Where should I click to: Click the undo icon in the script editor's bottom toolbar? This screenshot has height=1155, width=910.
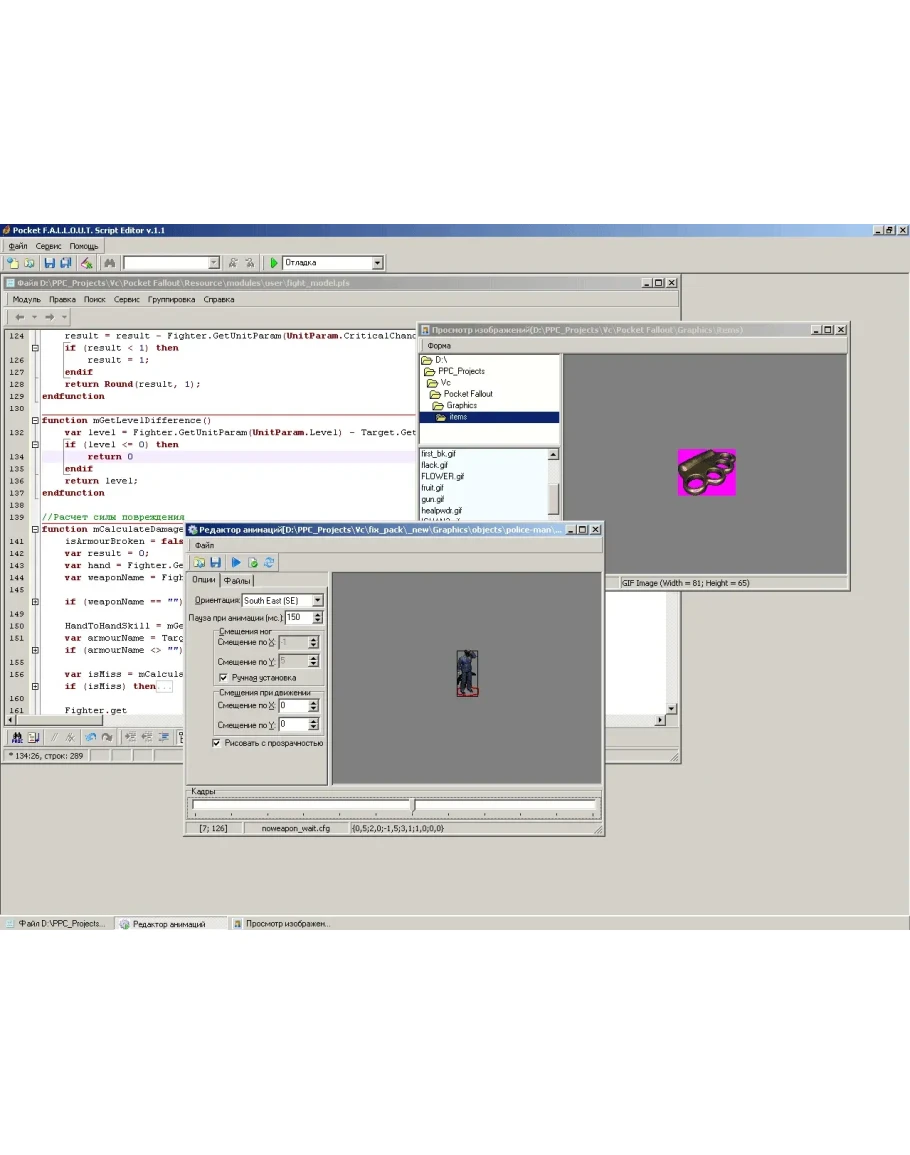[x=90, y=738]
